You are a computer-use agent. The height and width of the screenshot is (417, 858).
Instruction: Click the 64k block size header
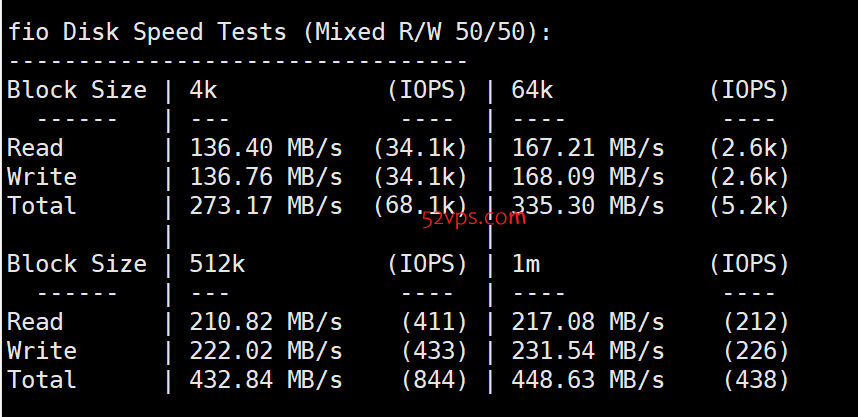click(x=532, y=90)
